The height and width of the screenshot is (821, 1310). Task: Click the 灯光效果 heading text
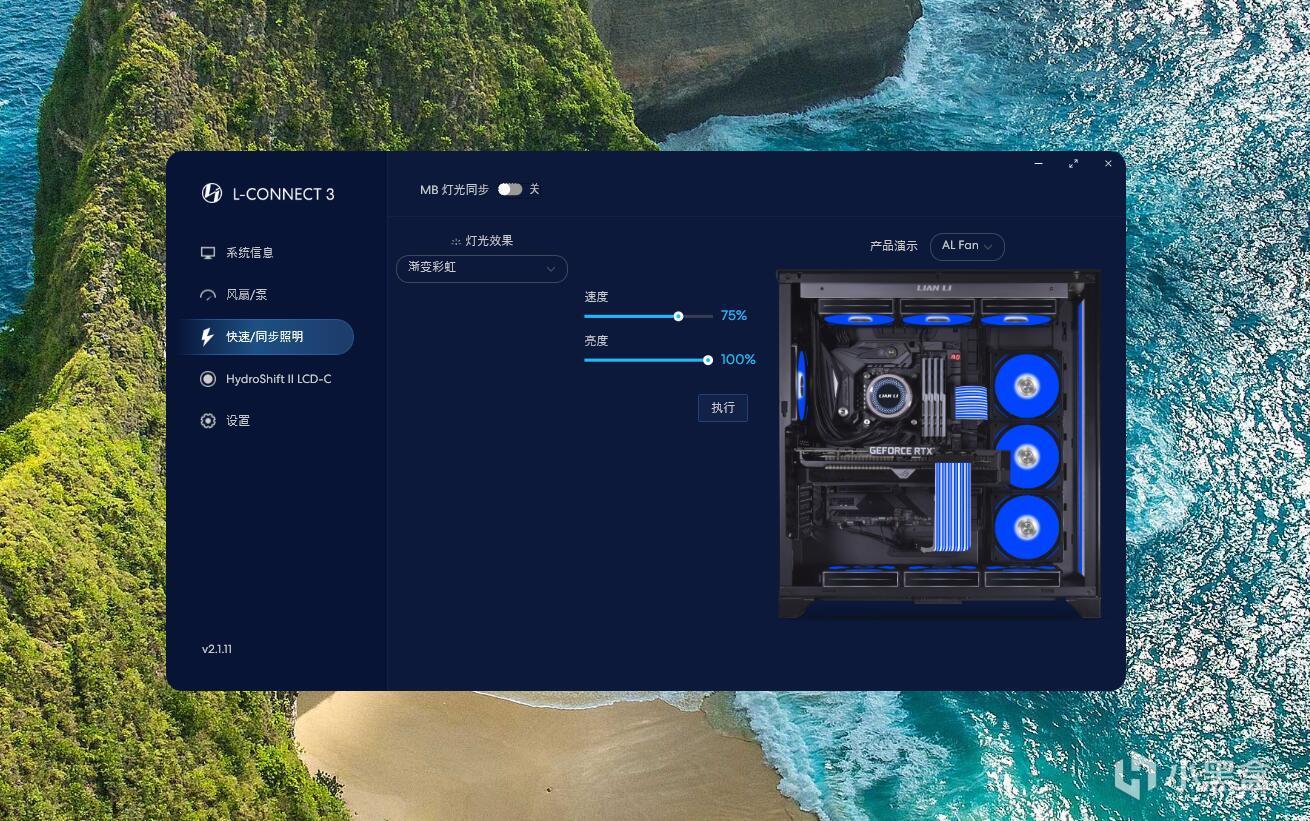coord(490,241)
